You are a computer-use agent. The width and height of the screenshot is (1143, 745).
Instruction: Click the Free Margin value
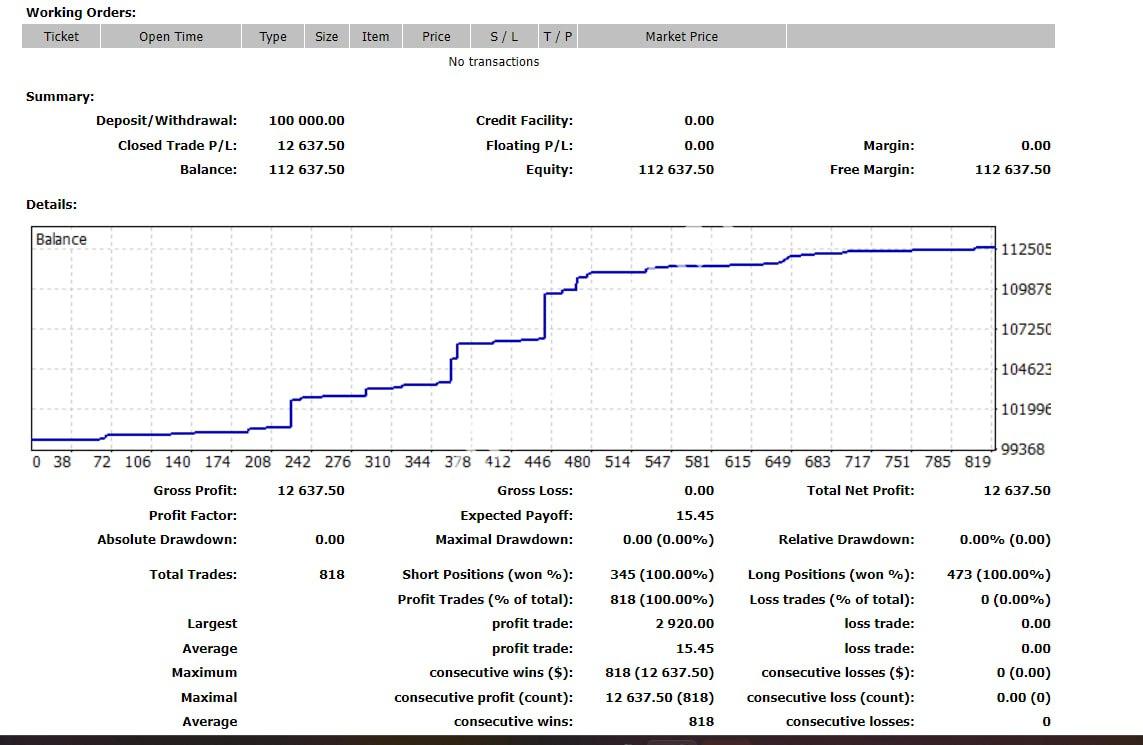(1012, 170)
